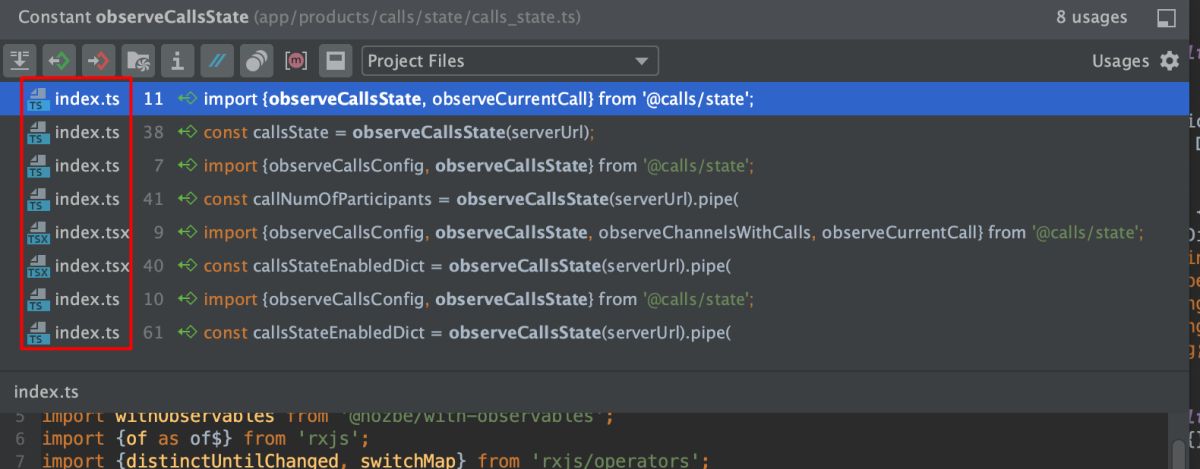Select usage "const callNumOfParticipants = observeCallsState"
Viewport: 1200px width, 469px height.
(x=592, y=199)
